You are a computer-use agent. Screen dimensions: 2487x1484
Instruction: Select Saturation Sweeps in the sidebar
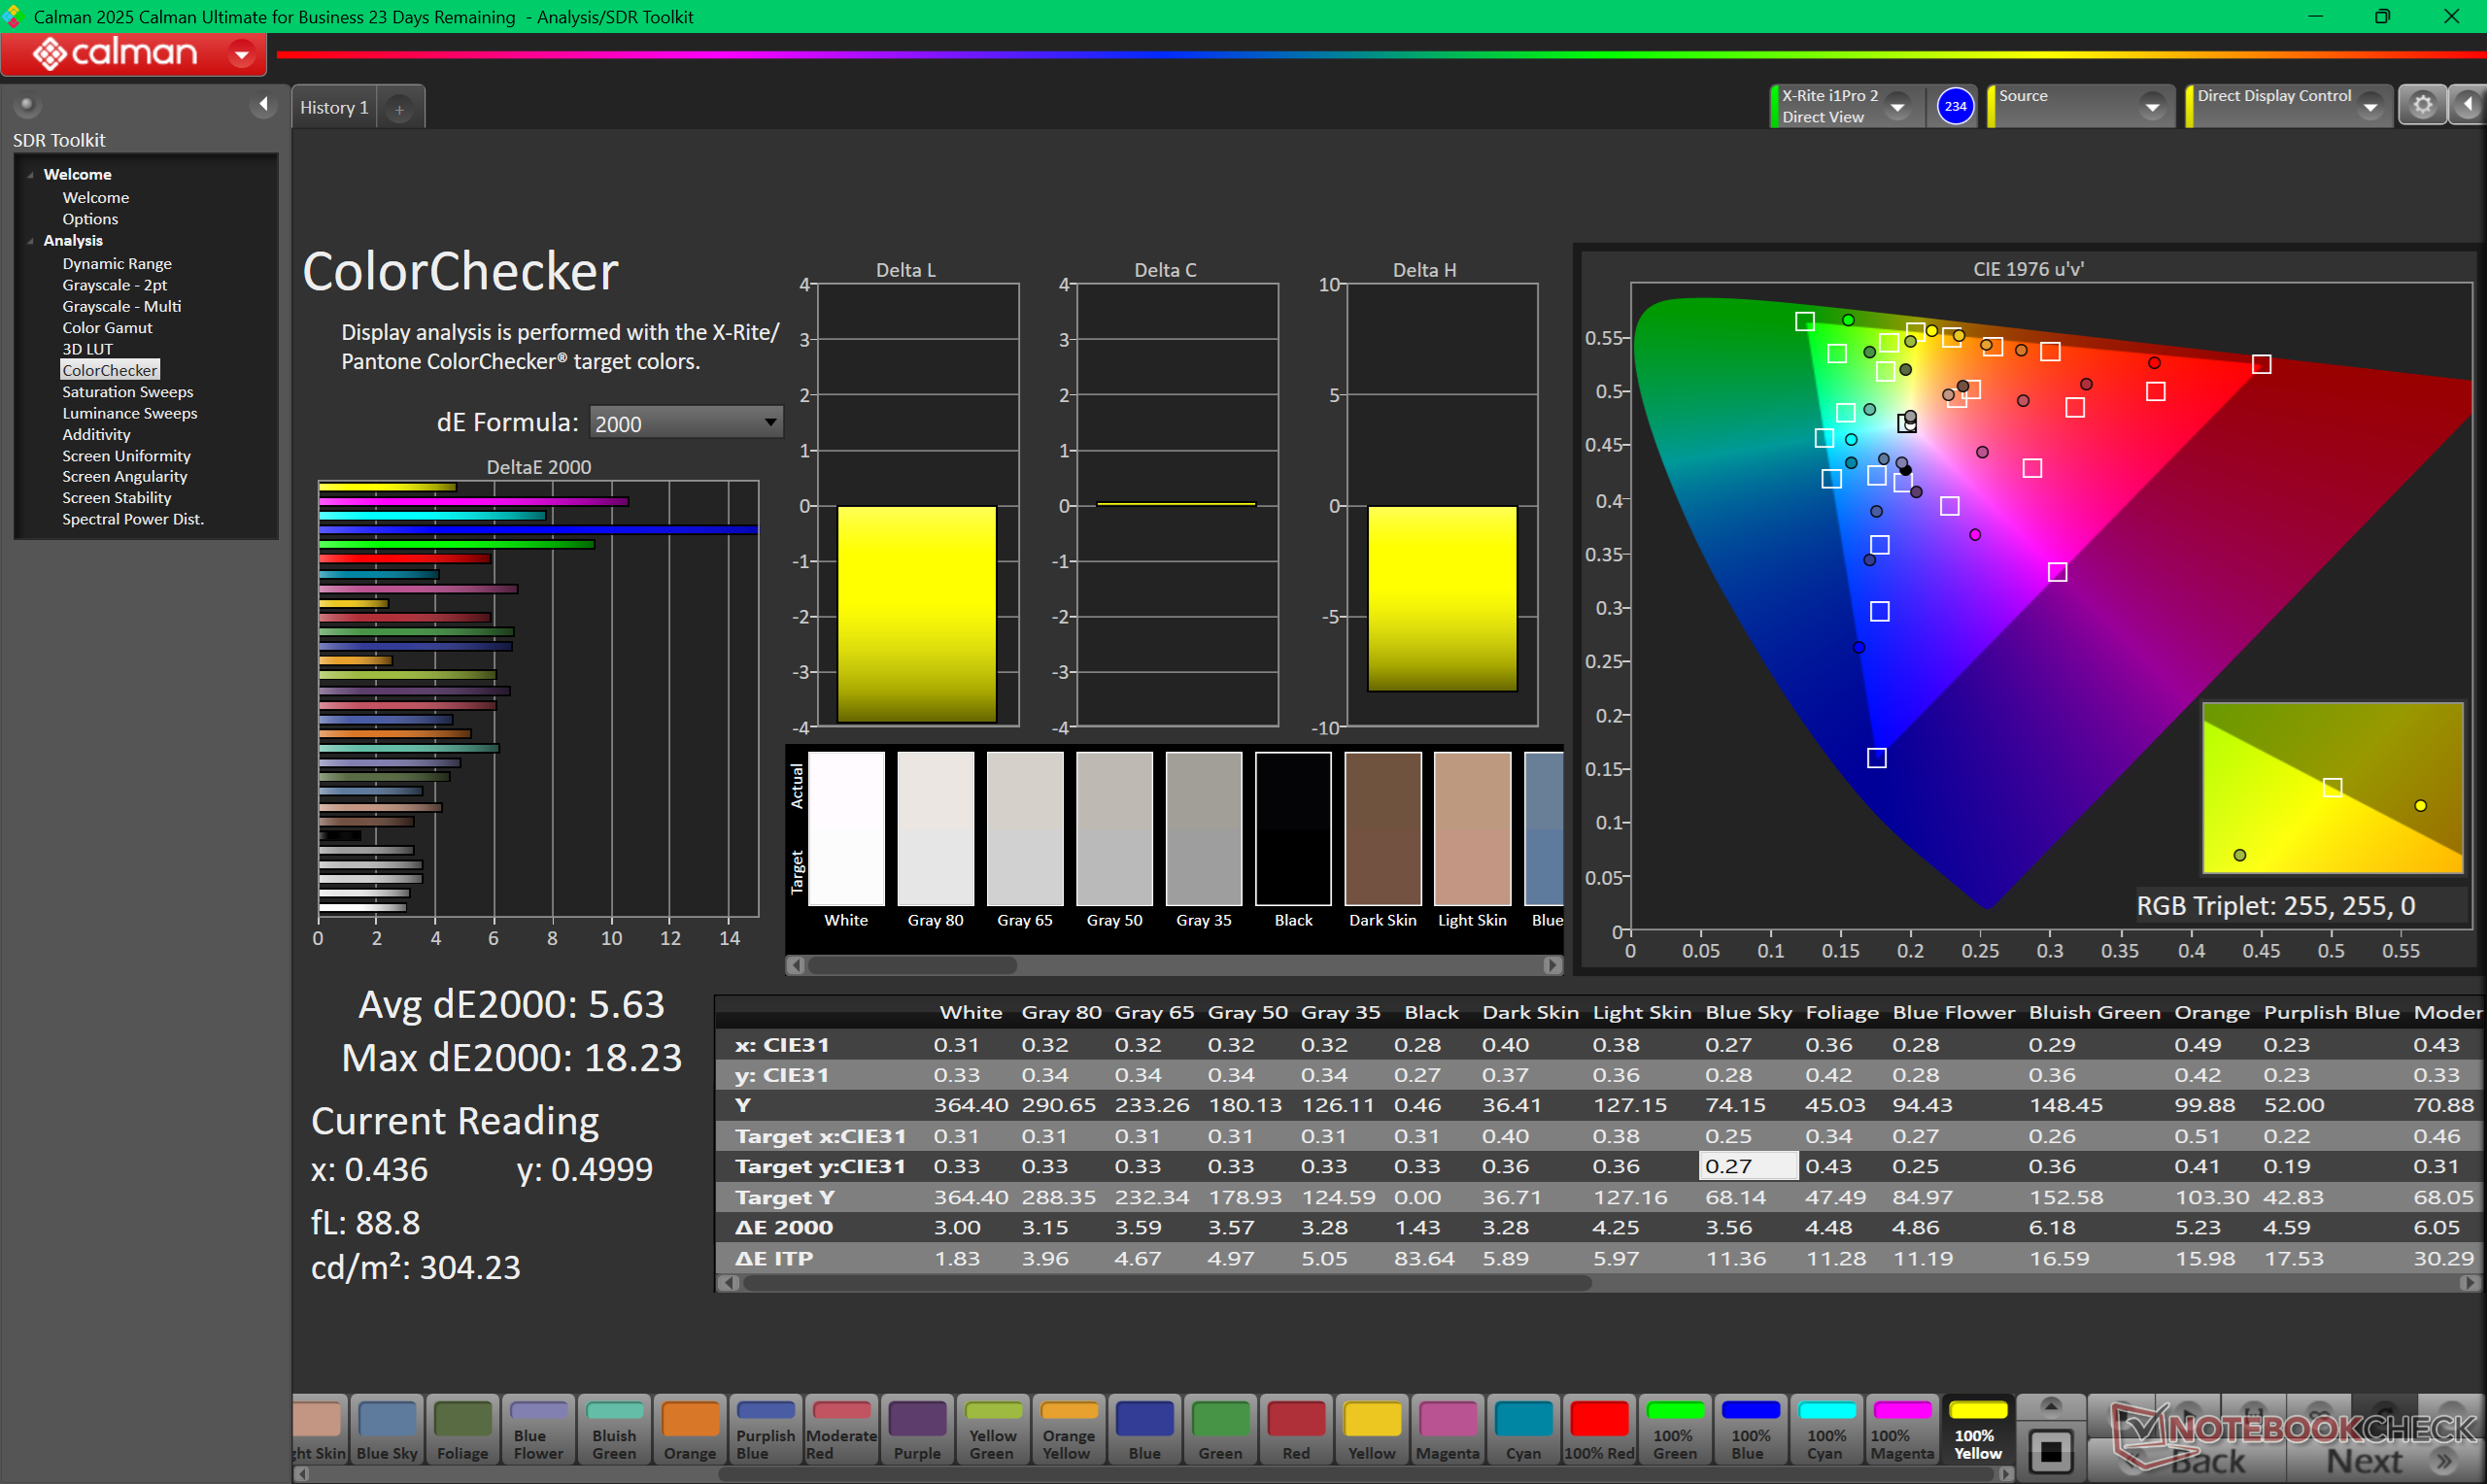click(128, 392)
